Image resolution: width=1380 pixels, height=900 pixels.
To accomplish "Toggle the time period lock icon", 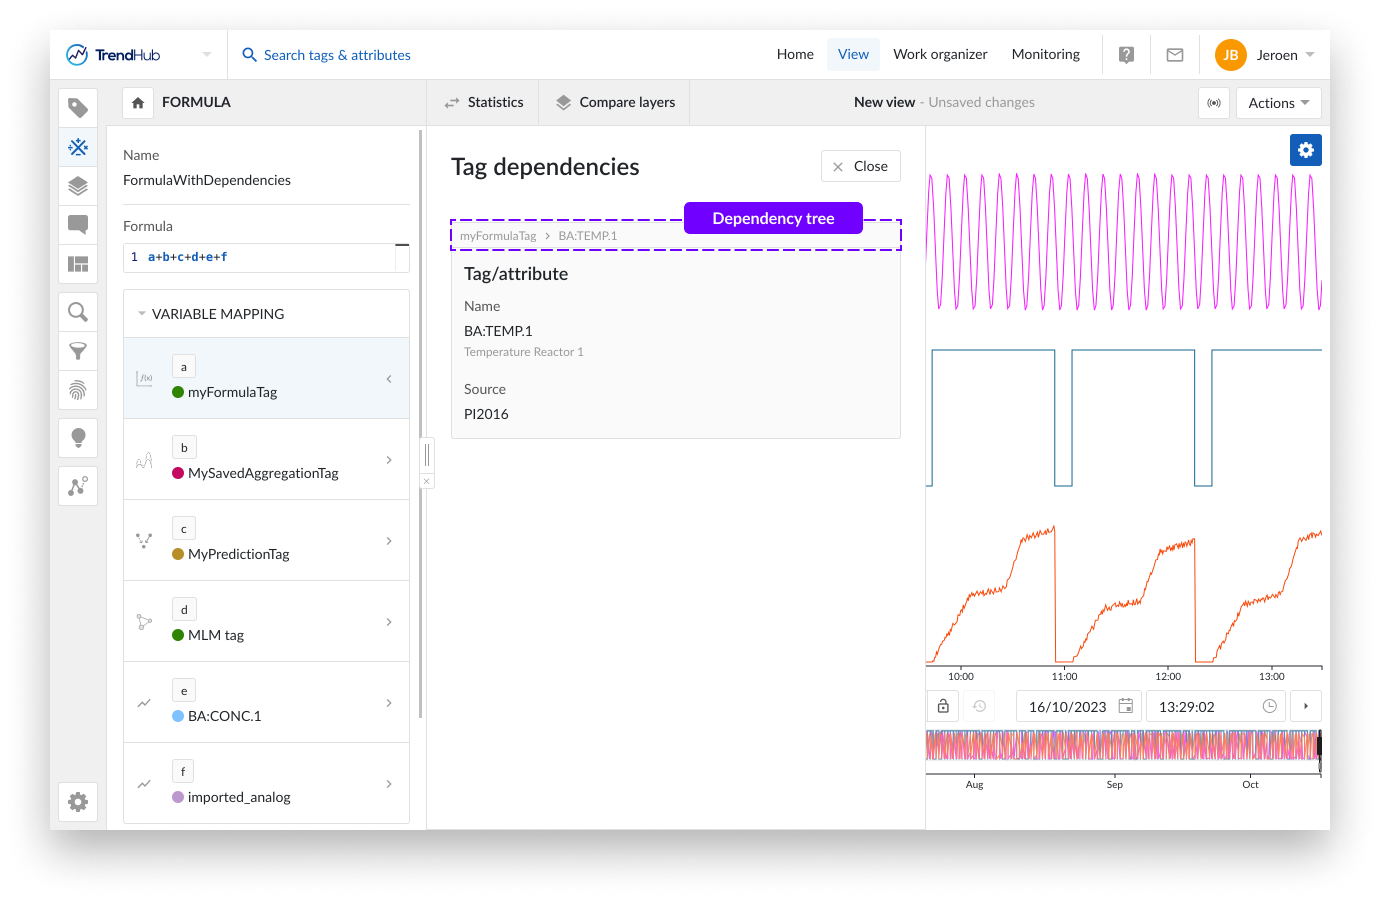I will (x=943, y=706).
